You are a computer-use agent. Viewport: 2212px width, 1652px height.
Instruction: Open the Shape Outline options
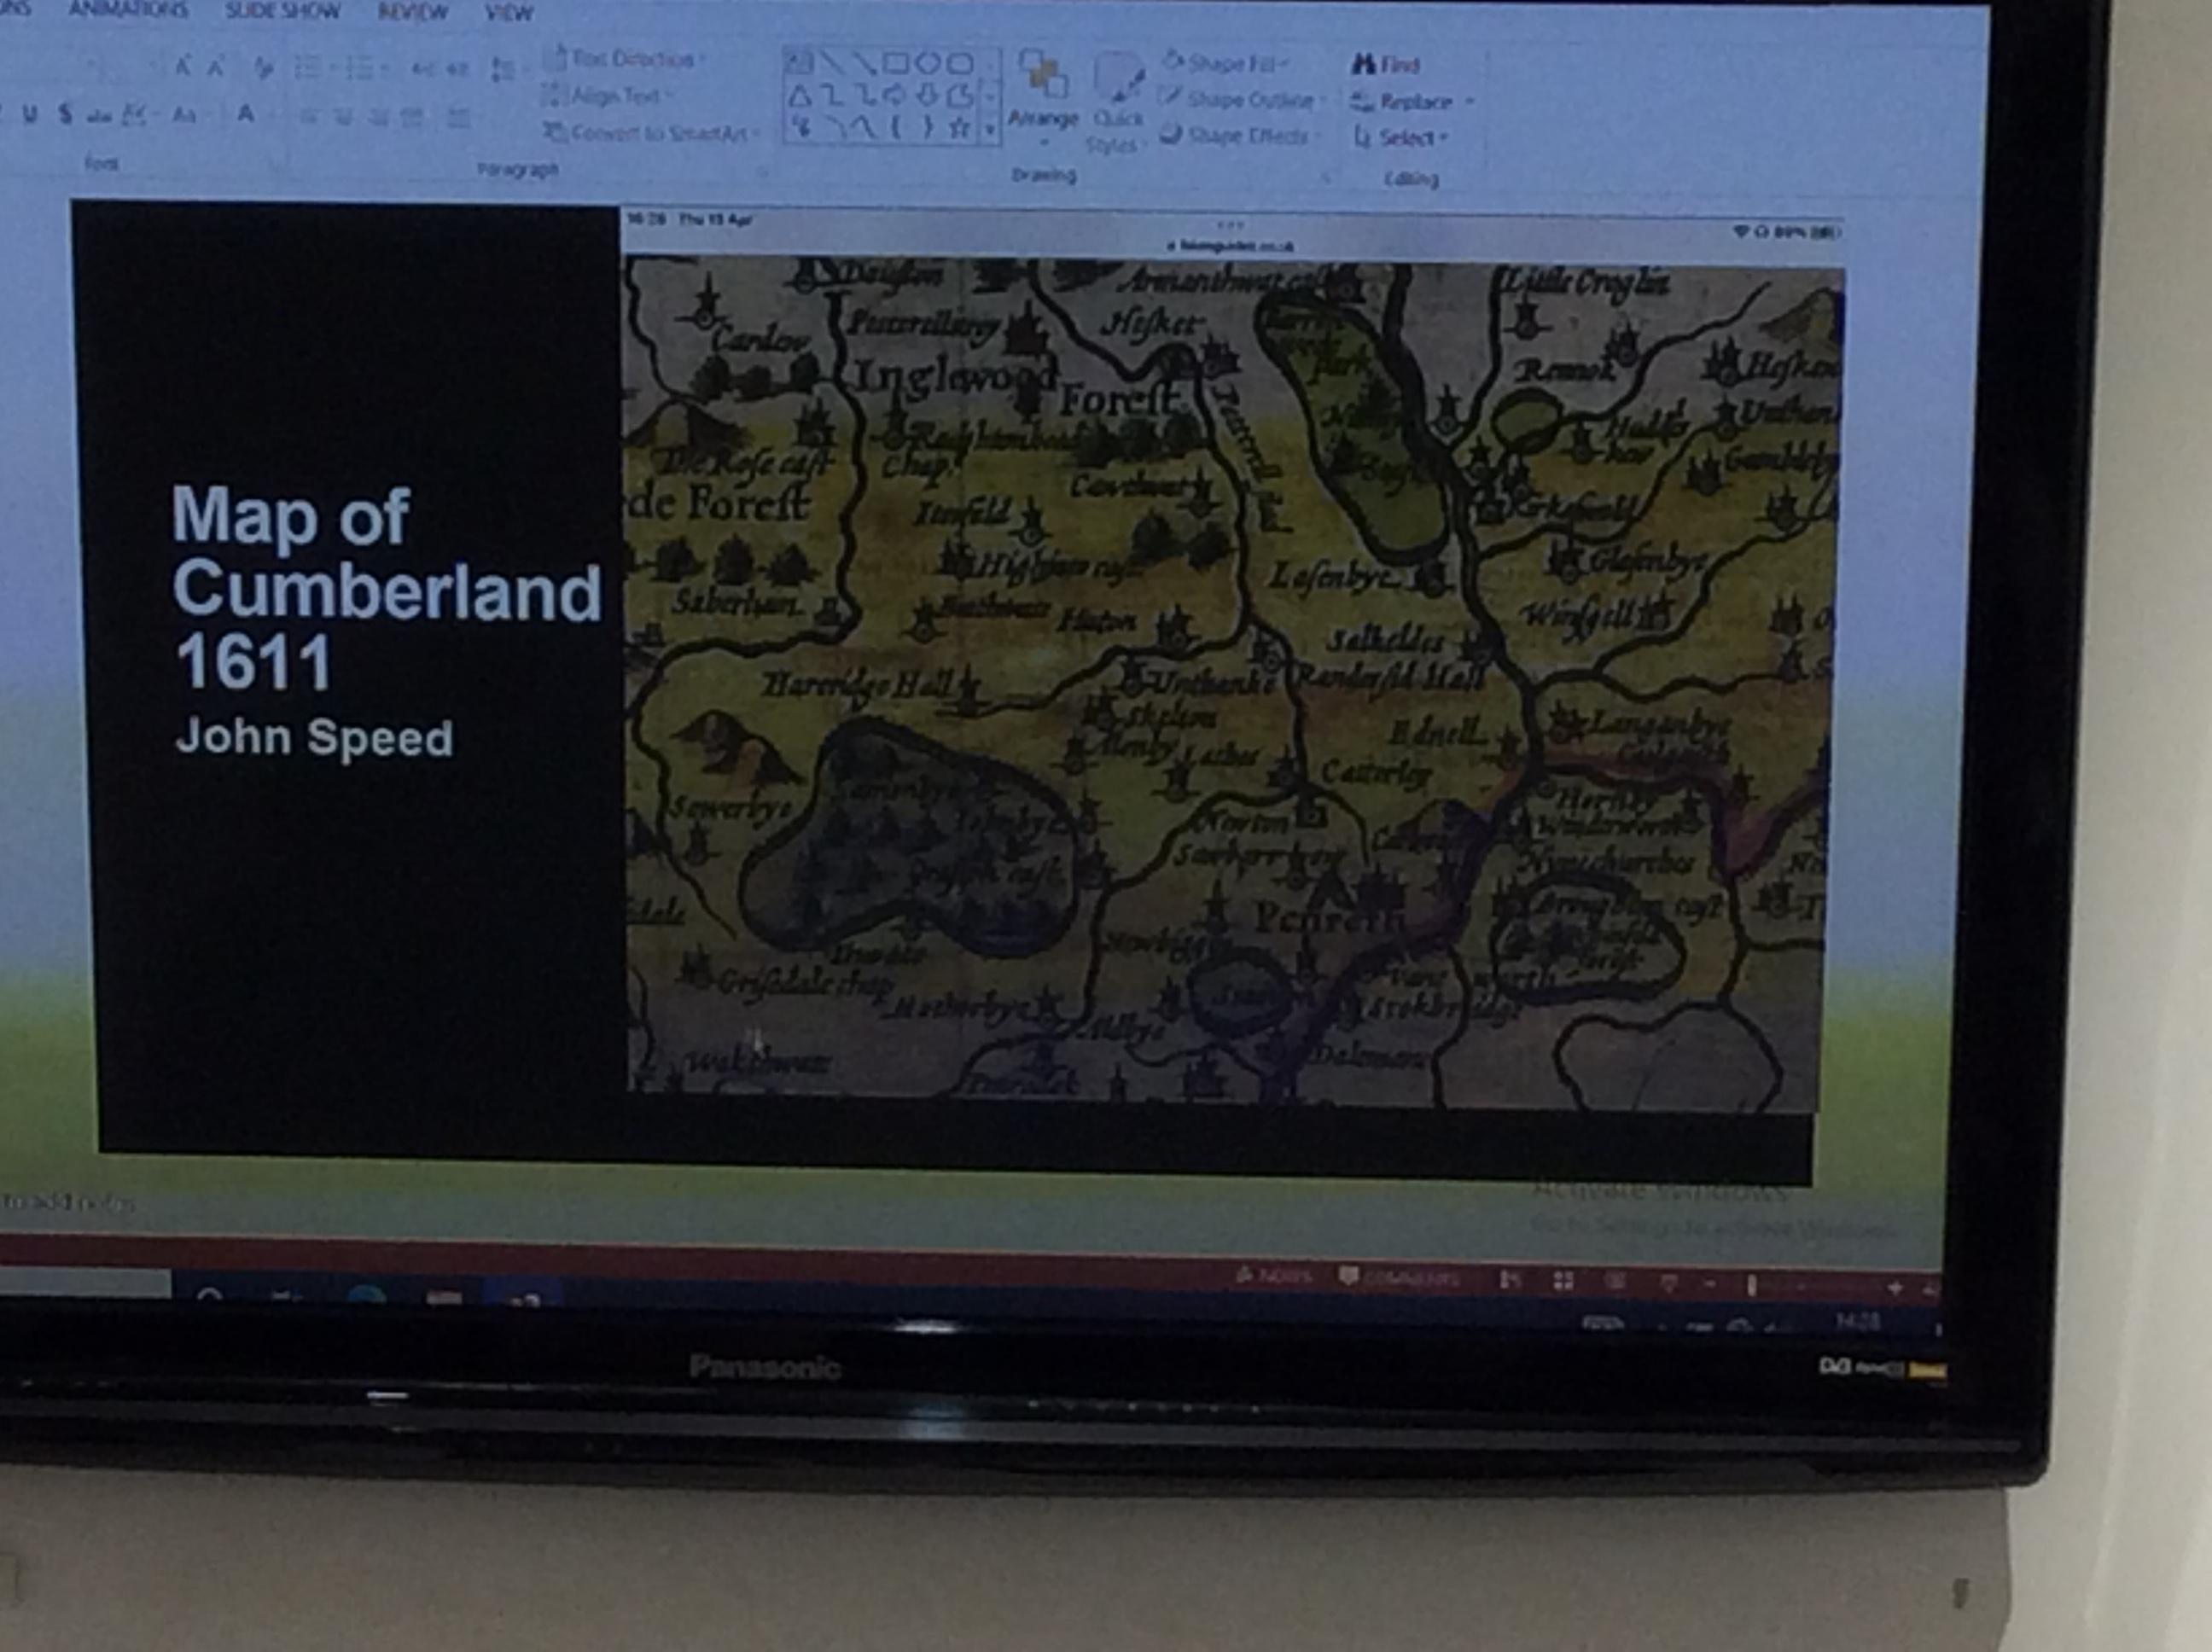(x=1242, y=99)
